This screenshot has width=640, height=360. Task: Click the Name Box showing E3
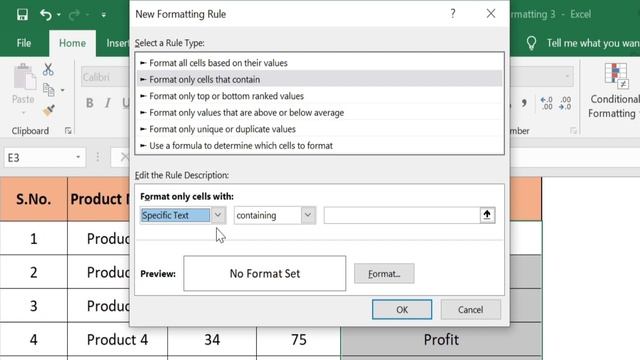tap(39, 158)
